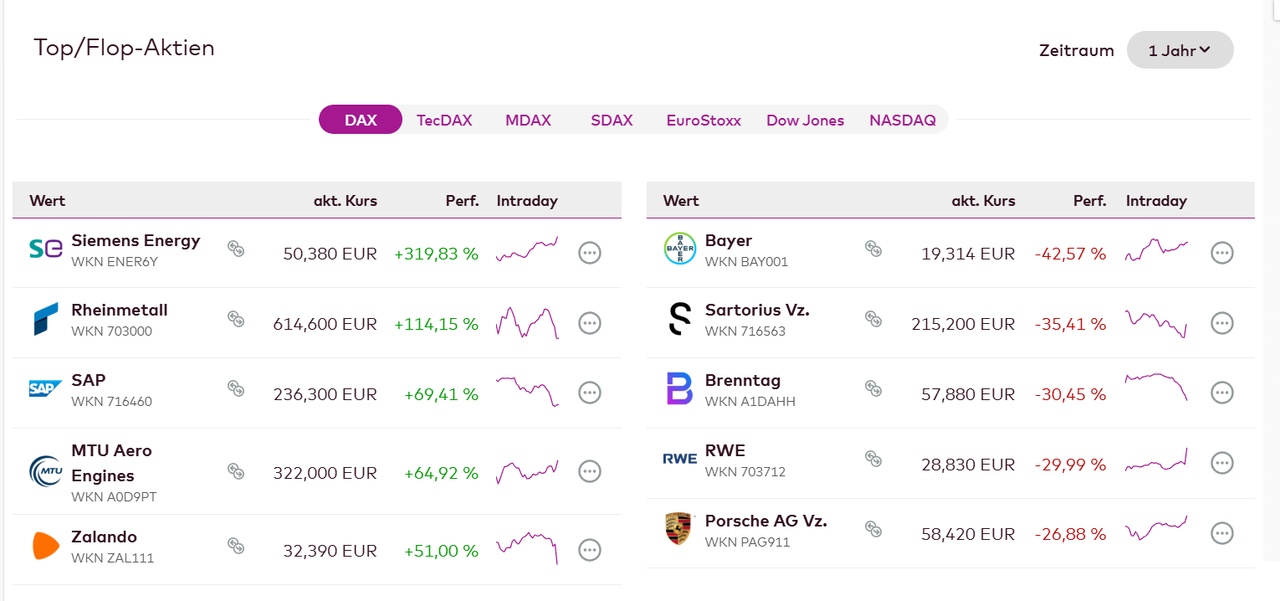Open more options for MTU Aero Engines
This screenshot has height=601, width=1280.
tap(590, 471)
